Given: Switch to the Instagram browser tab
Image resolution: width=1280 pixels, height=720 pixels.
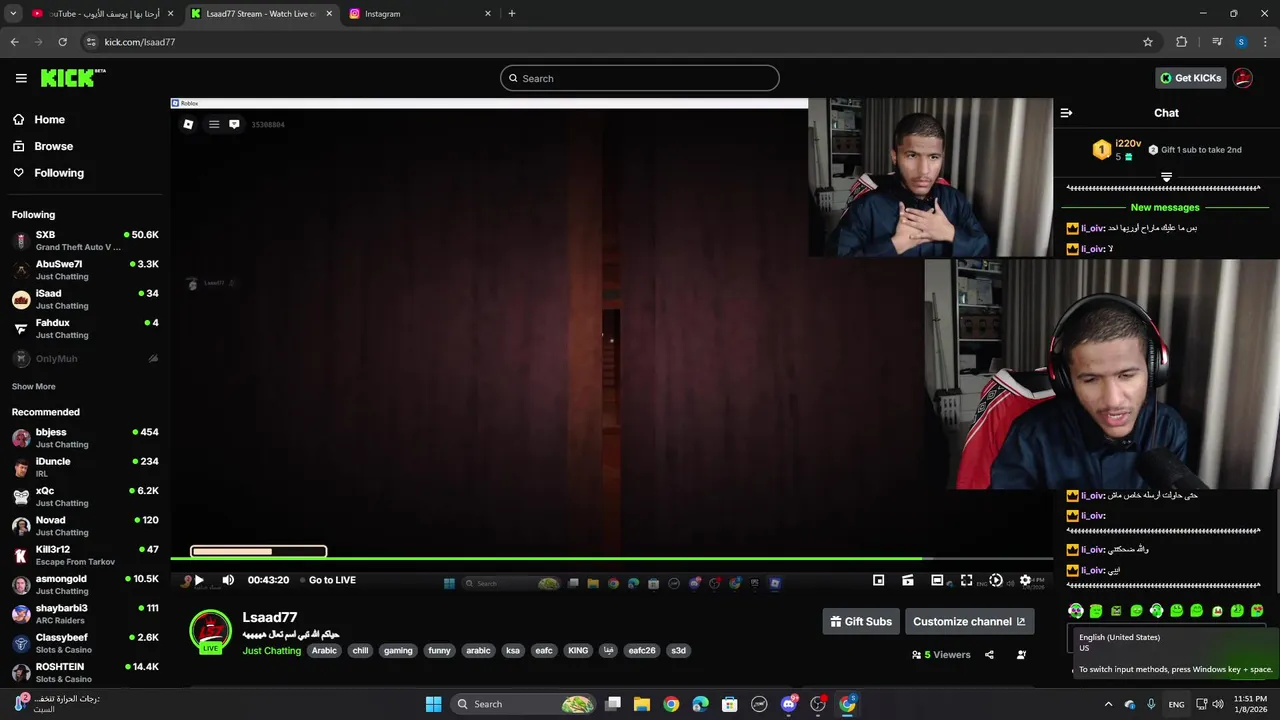Looking at the screenshot, I should [x=420, y=14].
